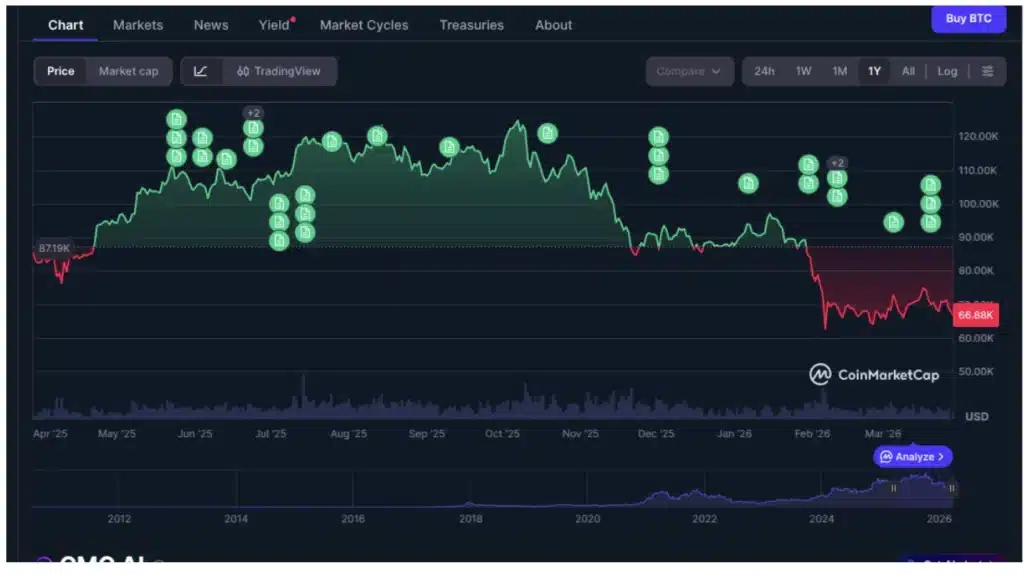Viewport: 1024px width, 574px height.
Task: Select the All time range
Action: 908,71
